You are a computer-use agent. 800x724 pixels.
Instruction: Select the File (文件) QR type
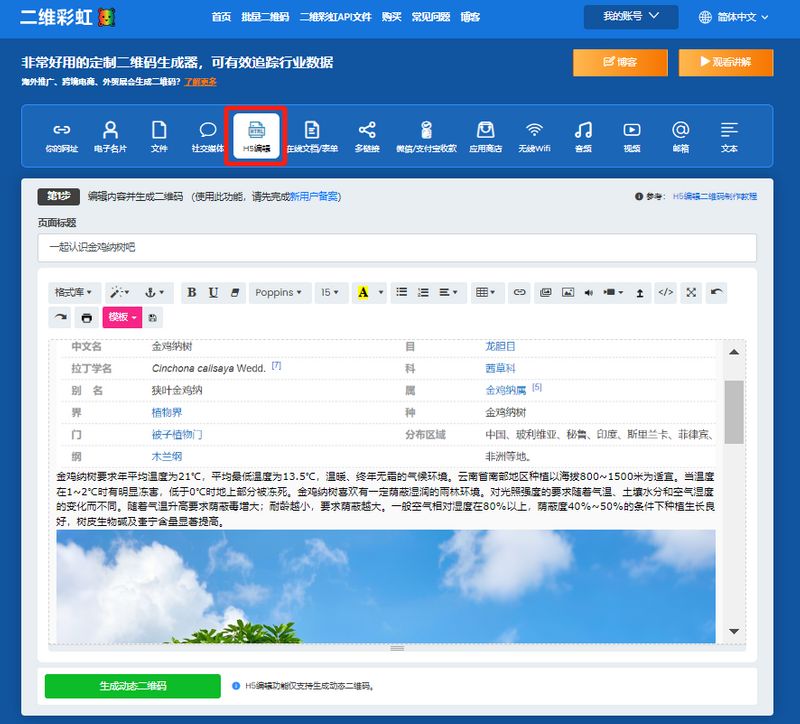click(159, 137)
